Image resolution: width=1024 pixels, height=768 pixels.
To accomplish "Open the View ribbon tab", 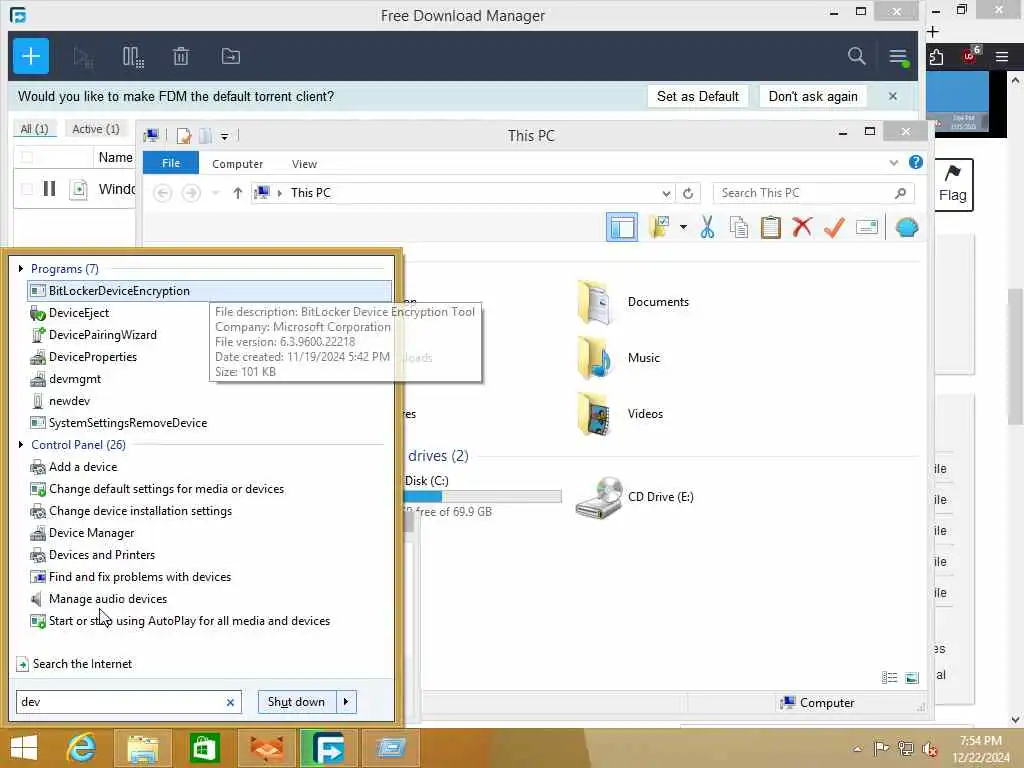I will click(x=304, y=164).
